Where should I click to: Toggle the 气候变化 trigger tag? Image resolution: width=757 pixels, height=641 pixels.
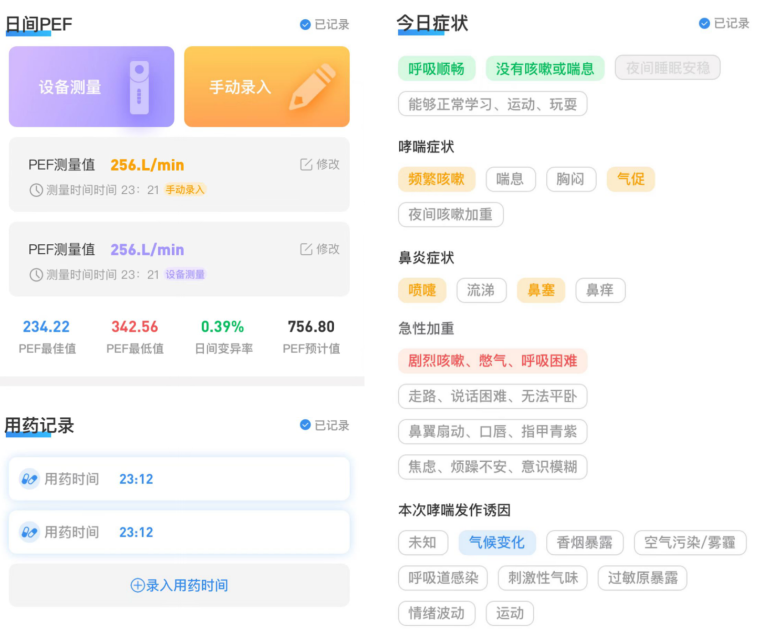[497, 542]
